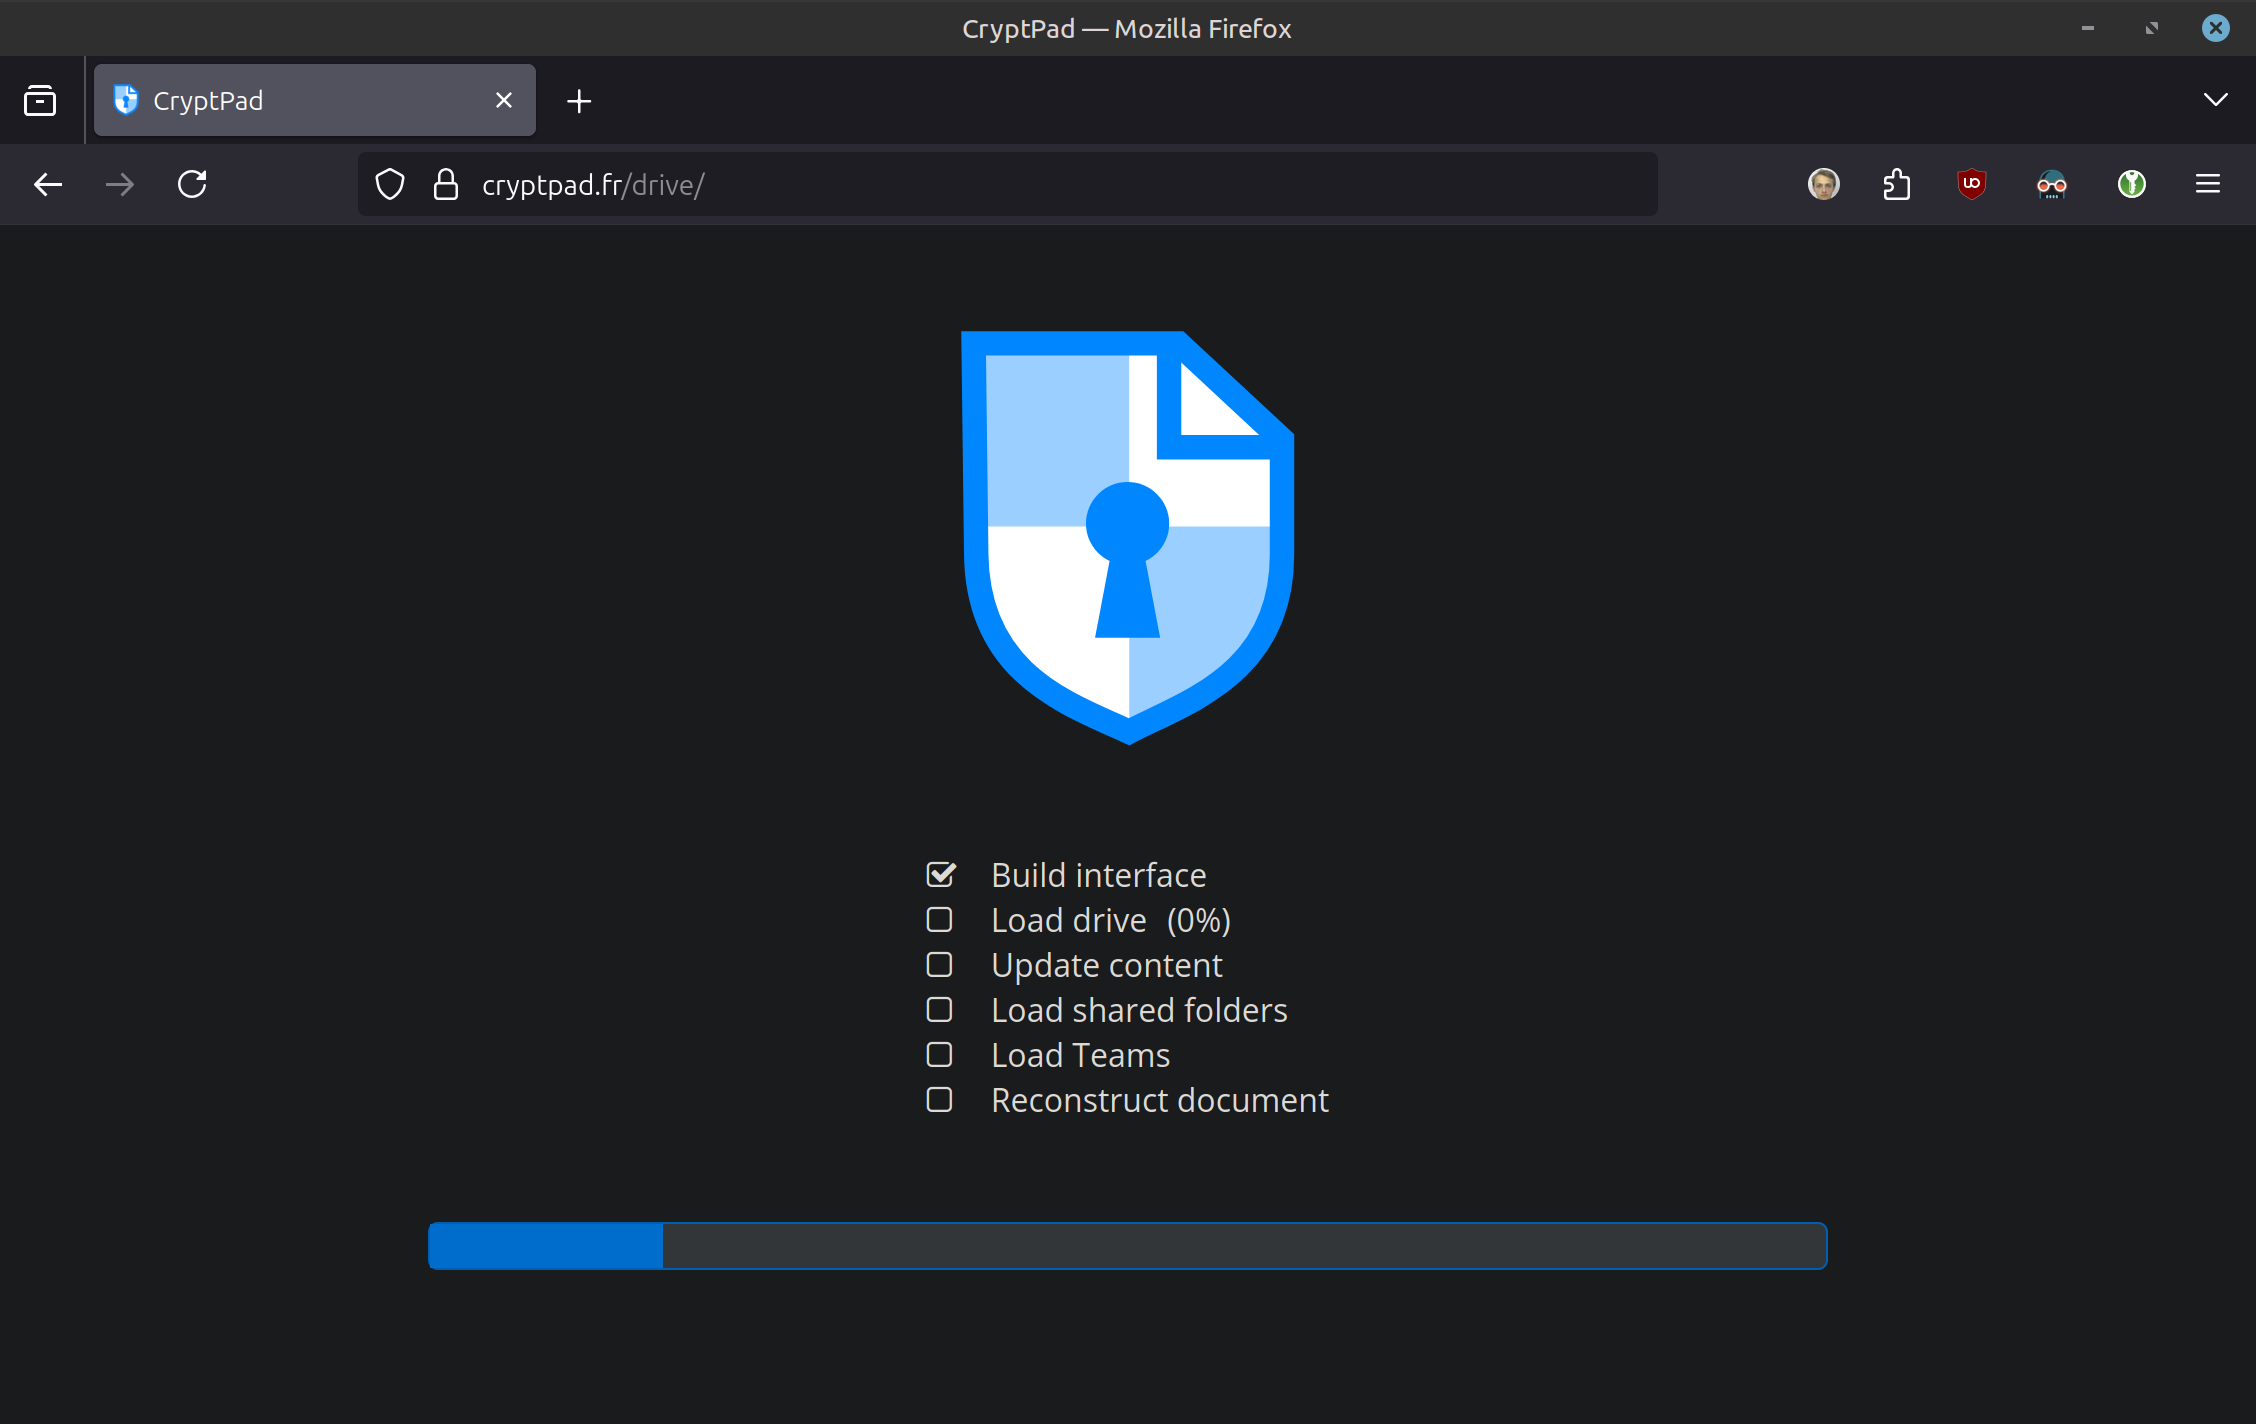Click the uBlock Origin extension icon
This screenshot has height=1424, width=2256.
point(1971,184)
